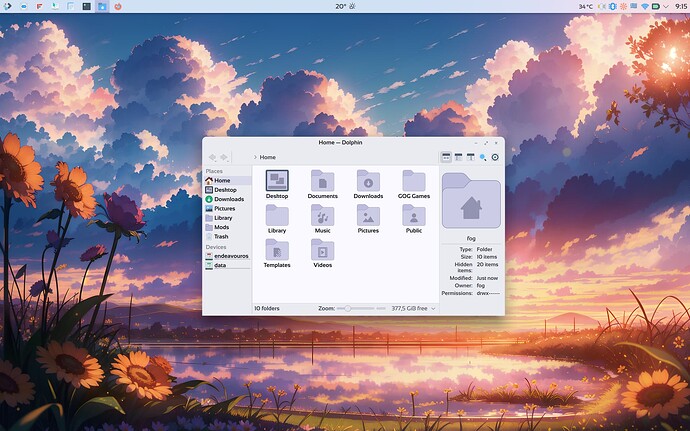This screenshot has height=431, width=690.
Task: Launch the orange browser icon in top panel
Action: [118, 6]
